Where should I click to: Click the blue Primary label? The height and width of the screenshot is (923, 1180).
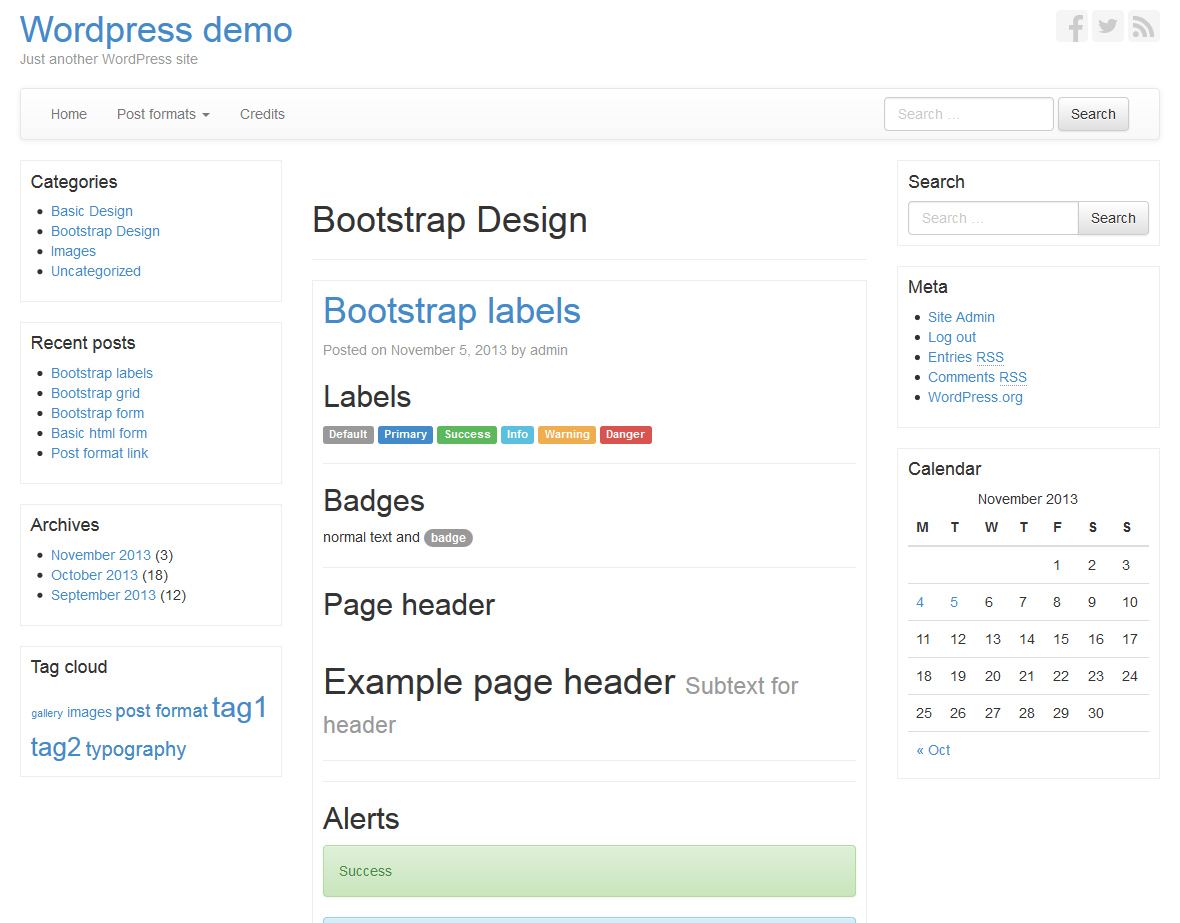(406, 434)
